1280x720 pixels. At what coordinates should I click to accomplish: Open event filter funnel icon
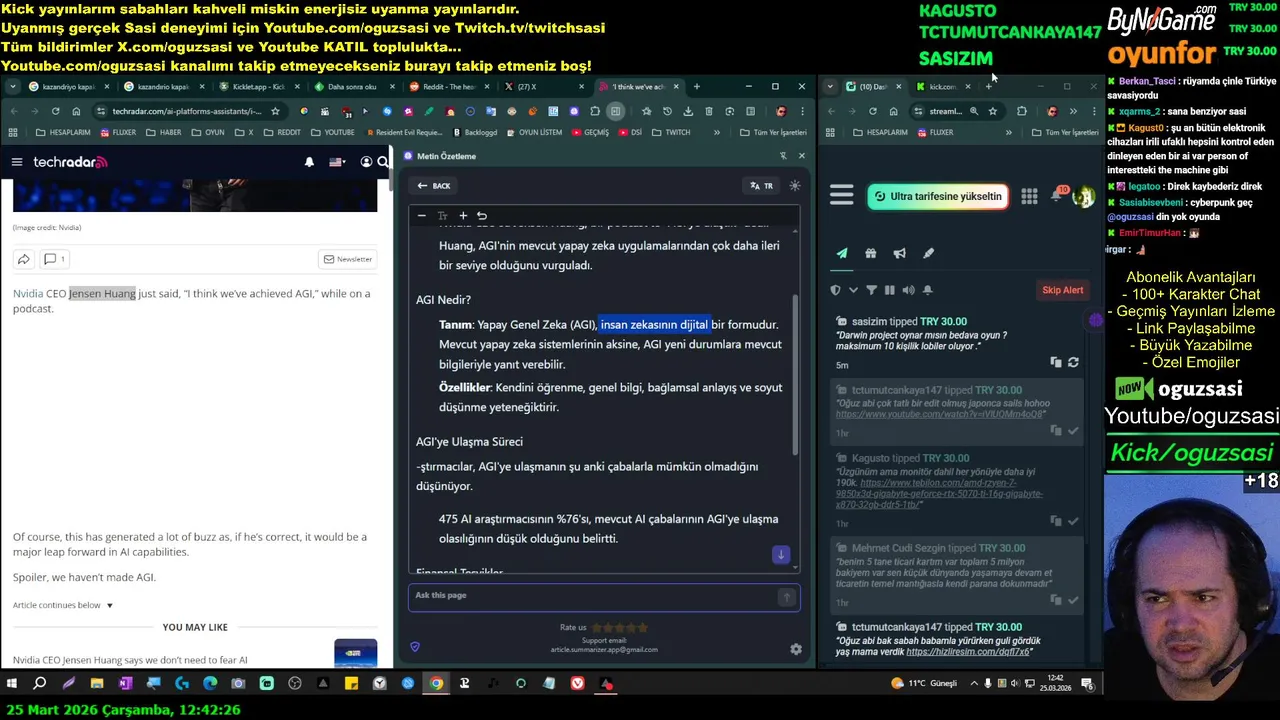(871, 290)
